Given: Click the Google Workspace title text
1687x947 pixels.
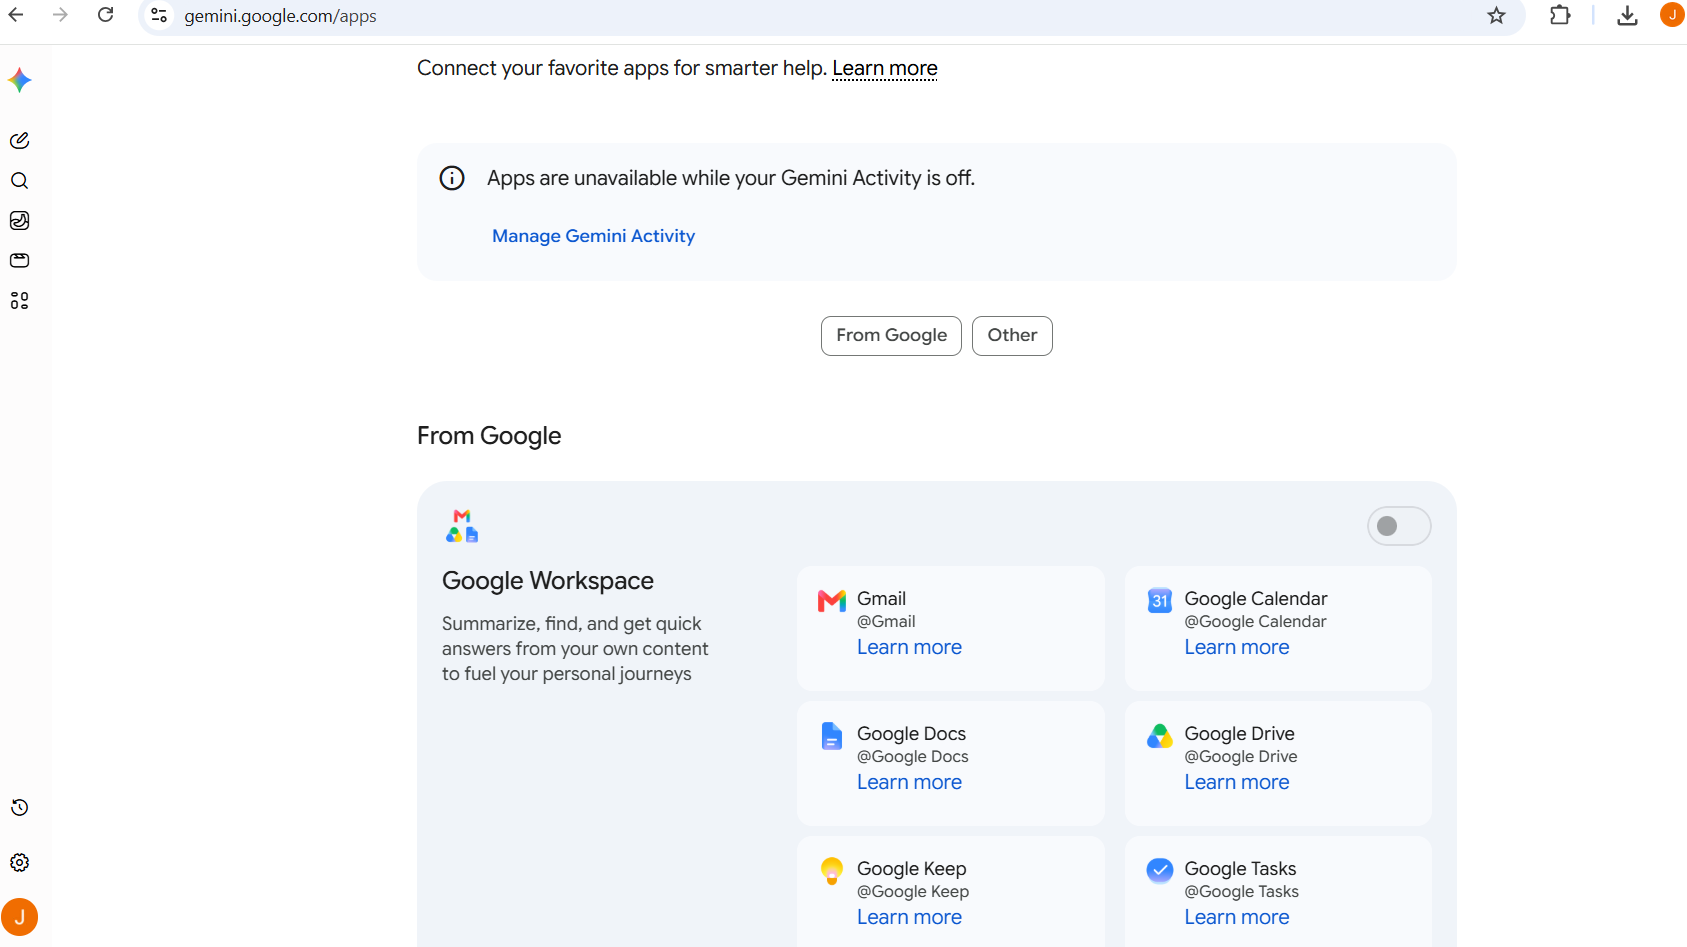Looking at the screenshot, I should pos(548,581).
